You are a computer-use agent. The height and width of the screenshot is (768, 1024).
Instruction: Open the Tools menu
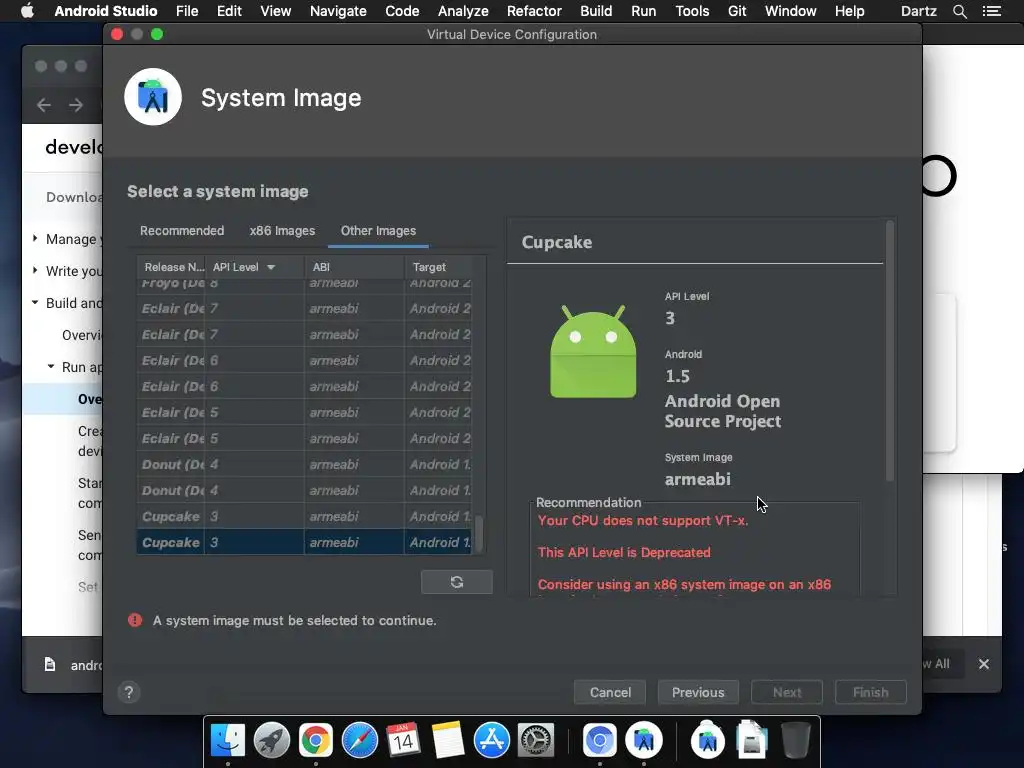coord(692,11)
